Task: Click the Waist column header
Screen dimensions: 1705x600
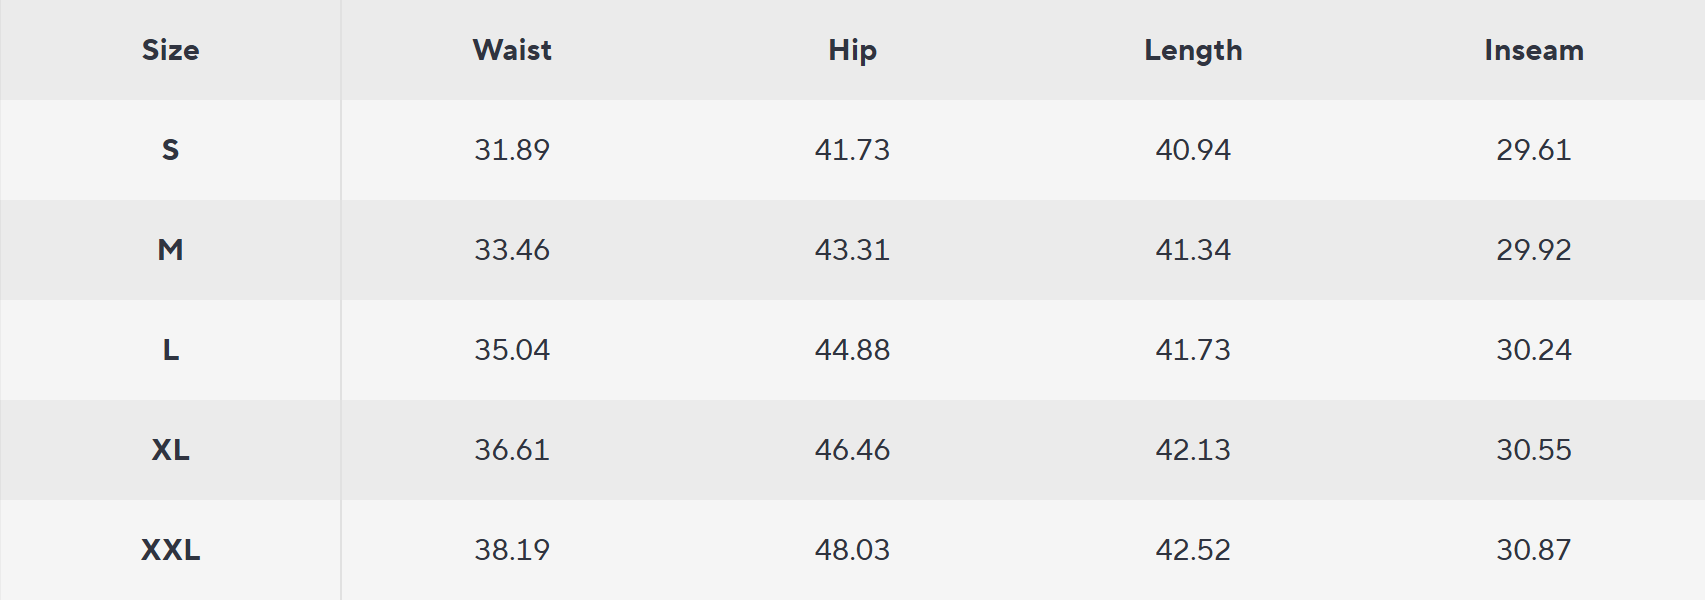Action: coord(512,50)
